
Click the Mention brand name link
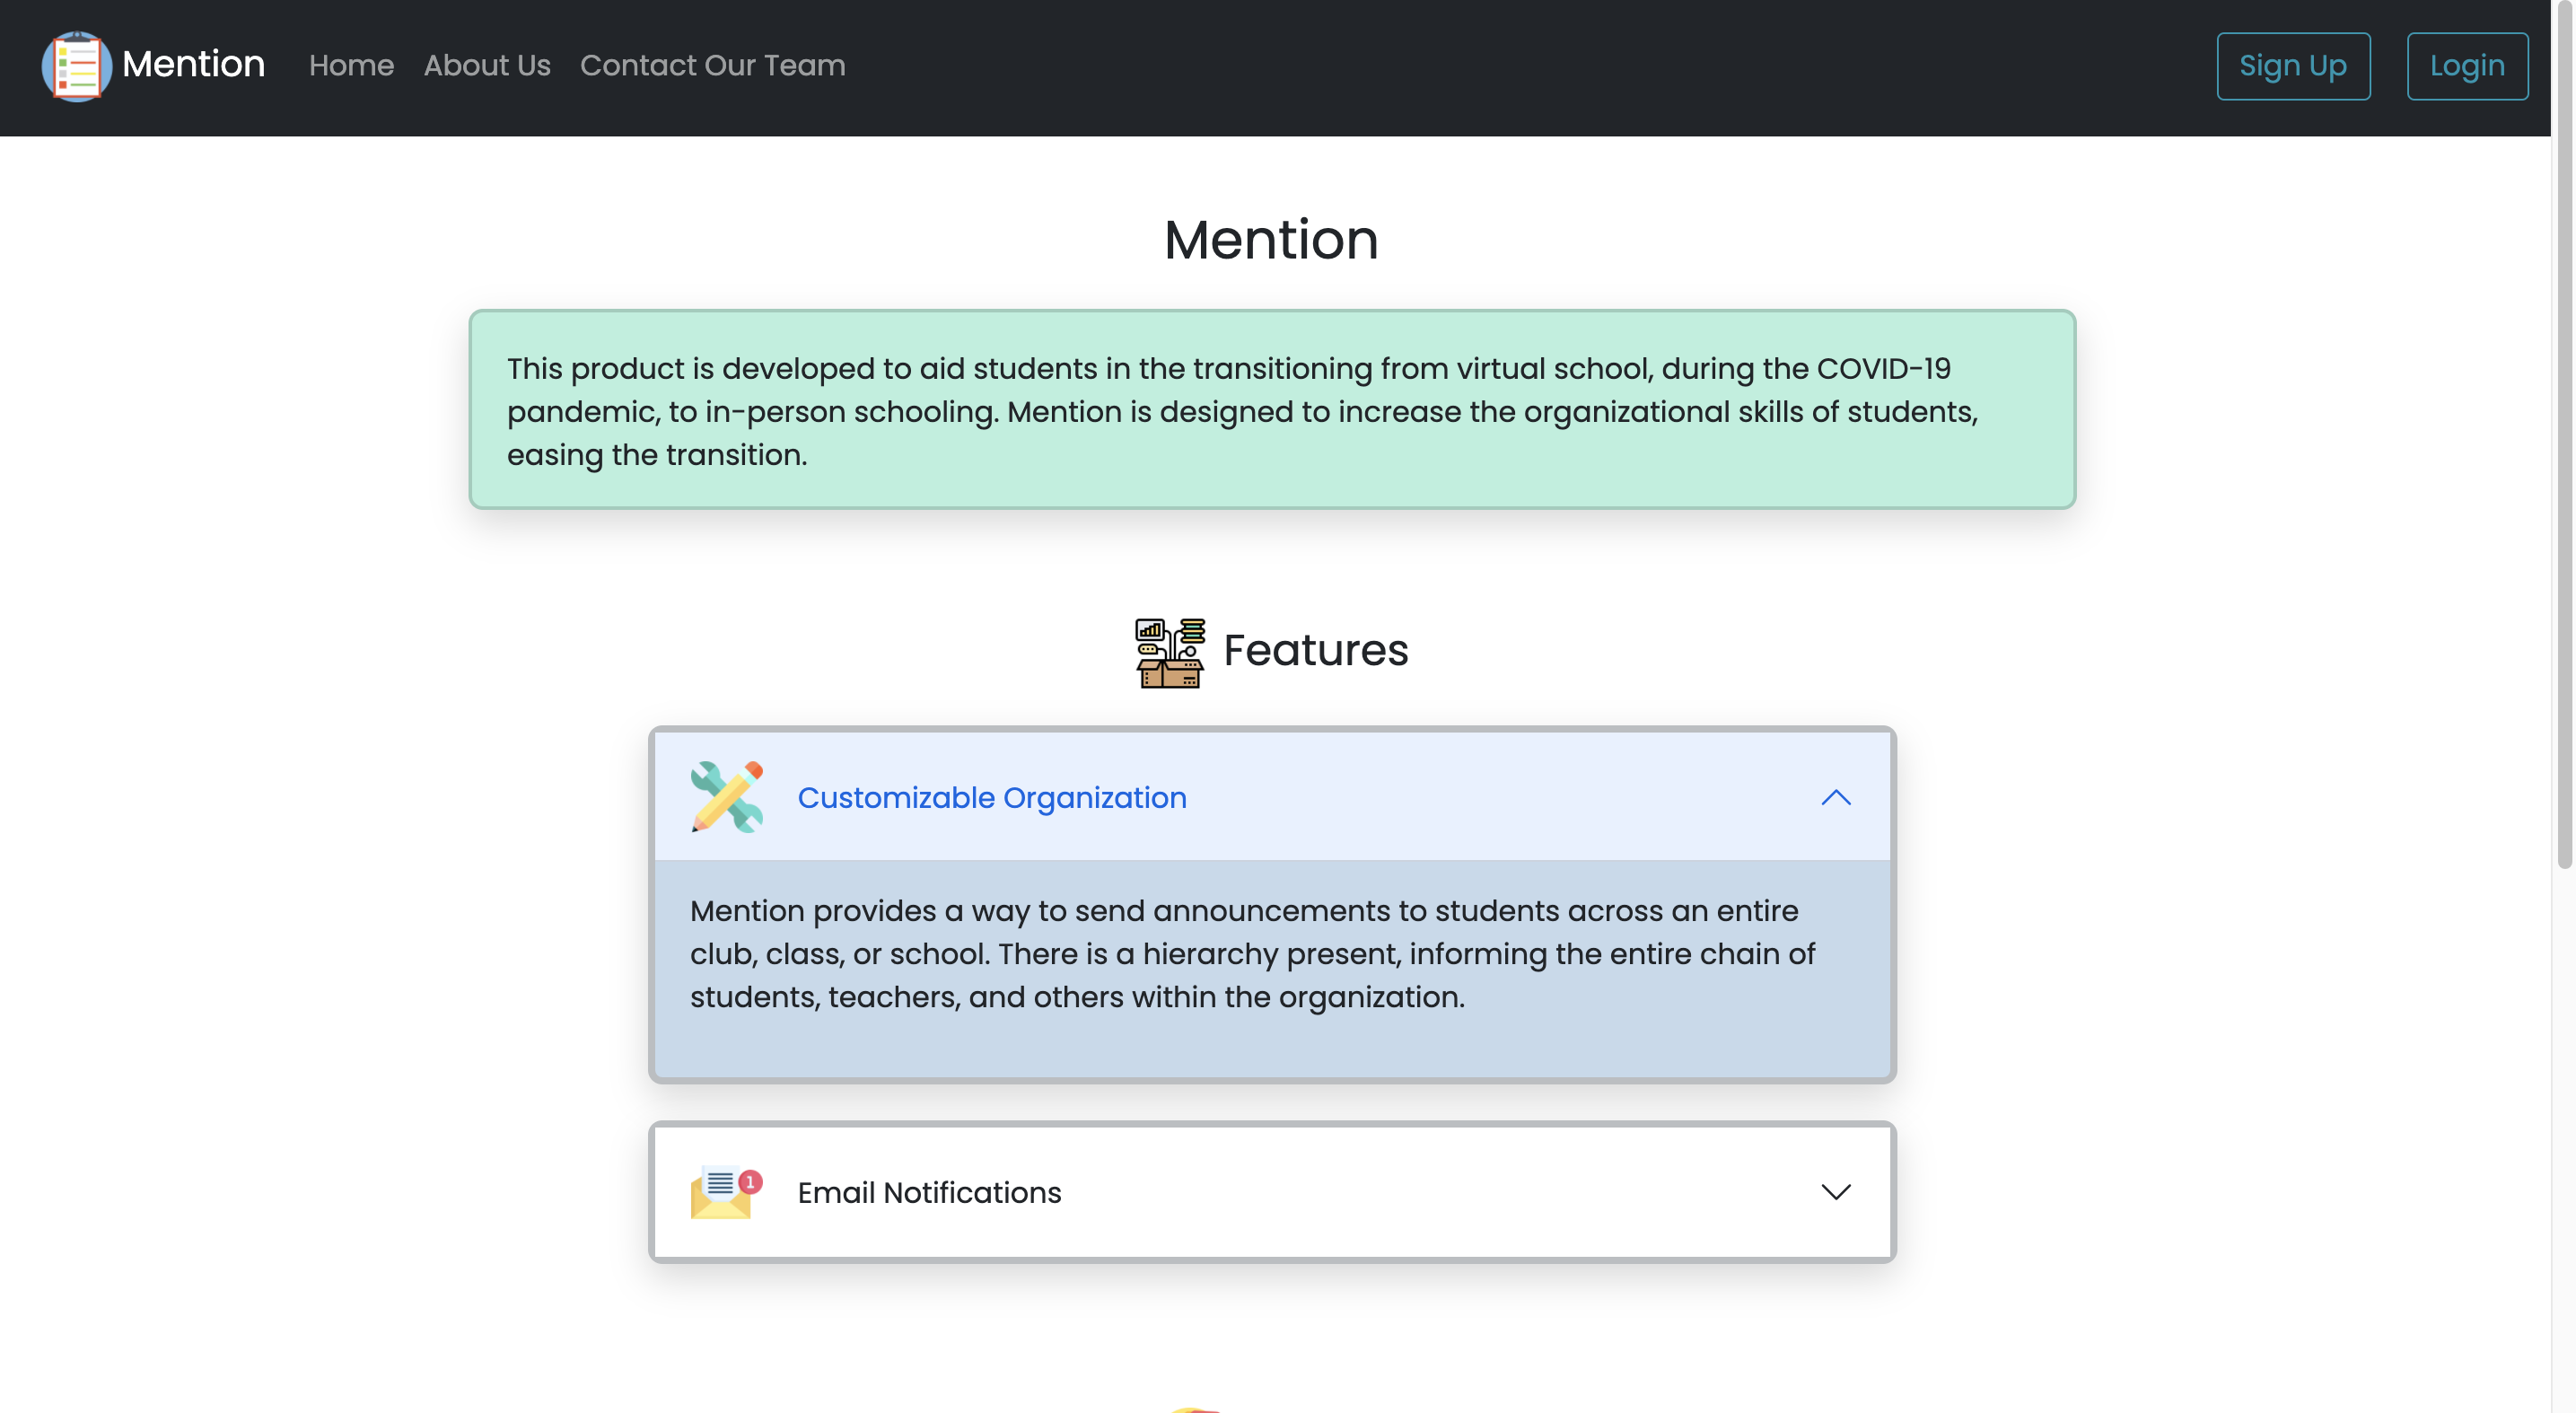coord(193,65)
